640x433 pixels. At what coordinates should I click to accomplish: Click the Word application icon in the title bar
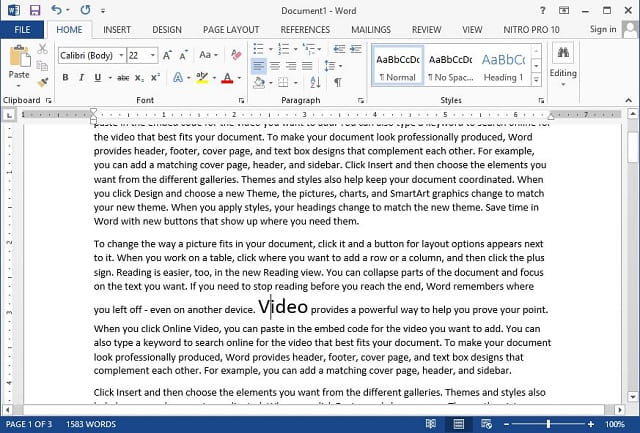13,10
